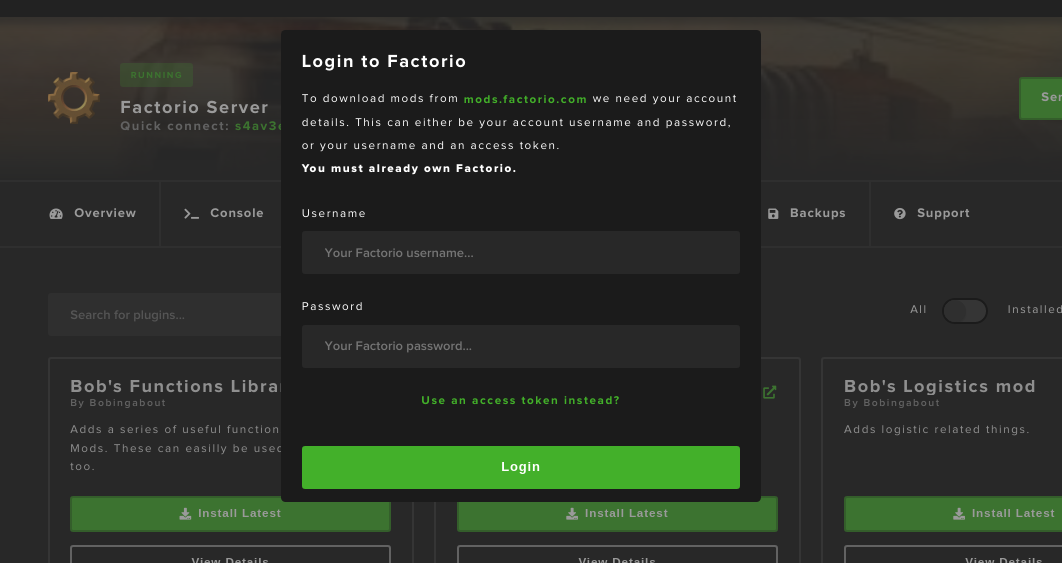Image resolution: width=1062 pixels, height=563 pixels.
Task: Open the Overview tab
Action: coord(93,213)
